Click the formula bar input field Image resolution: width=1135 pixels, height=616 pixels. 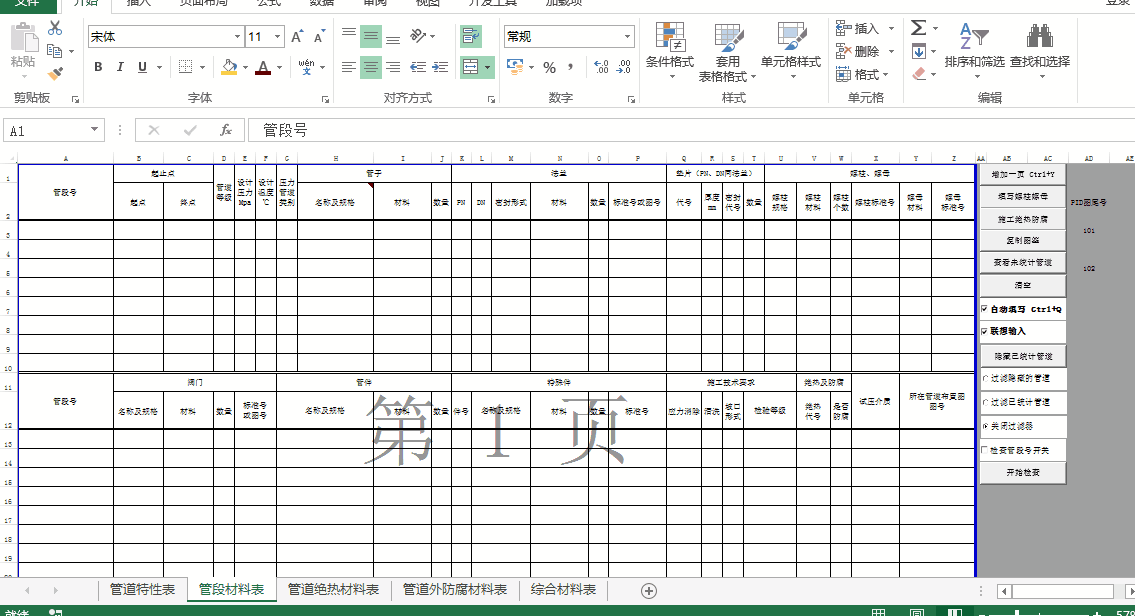691,130
